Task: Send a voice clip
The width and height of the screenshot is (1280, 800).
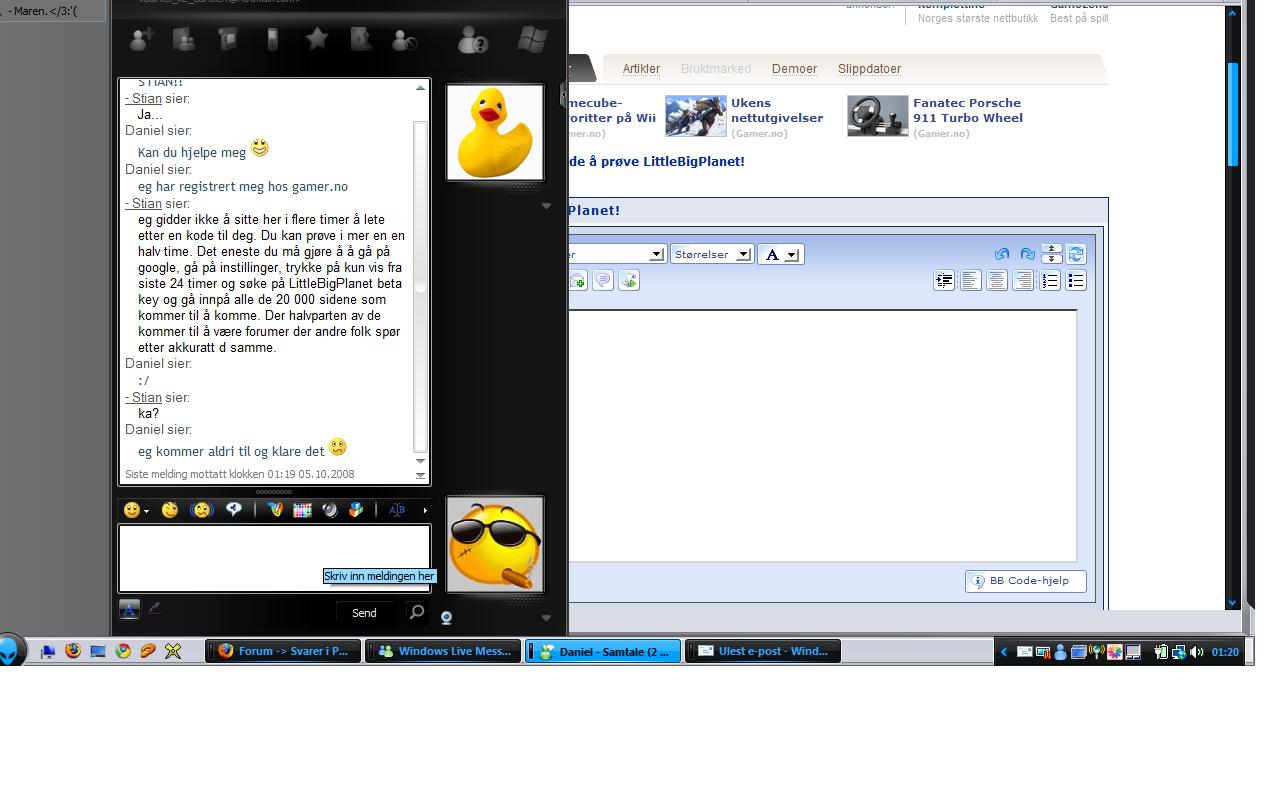Action: coord(234,509)
